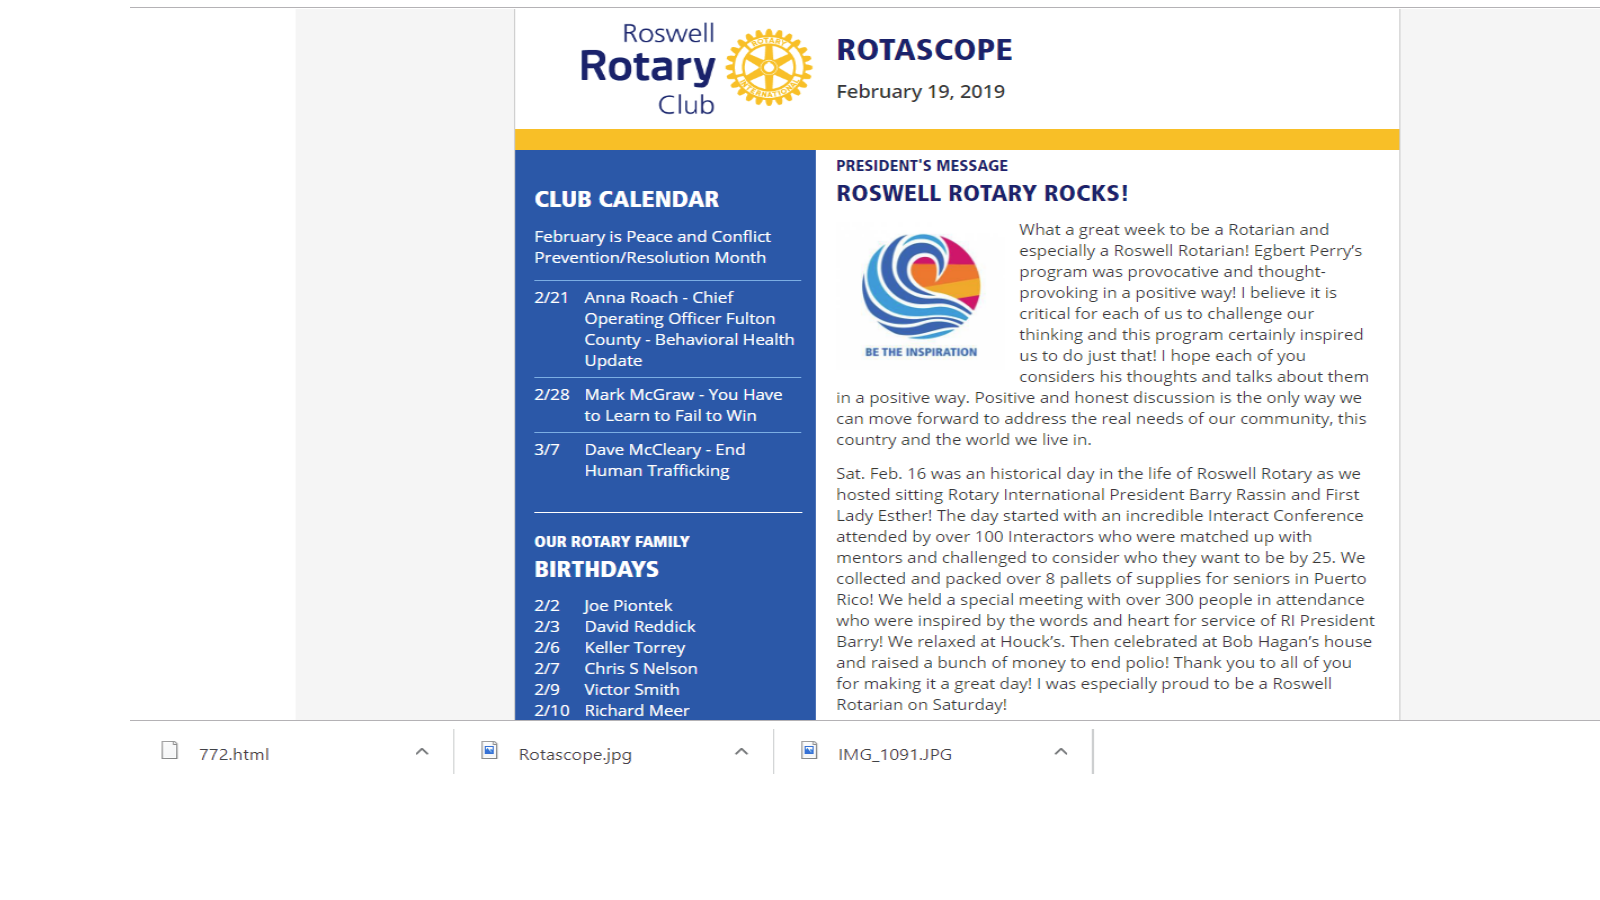Click the Dave McCleary End Human Trafficking entry
The image size is (1600, 900).
[x=664, y=460]
